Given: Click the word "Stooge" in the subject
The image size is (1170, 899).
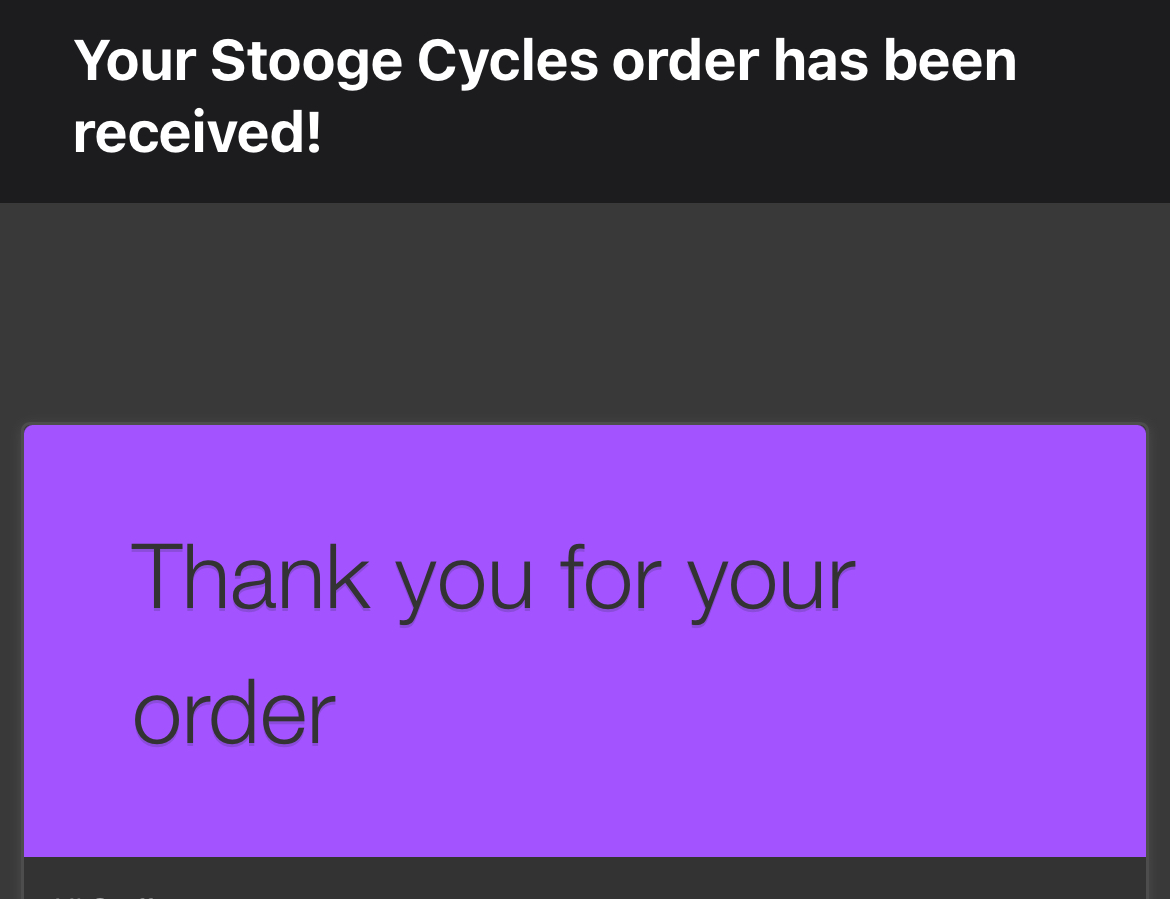Looking at the screenshot, I should tap(305, 61).
